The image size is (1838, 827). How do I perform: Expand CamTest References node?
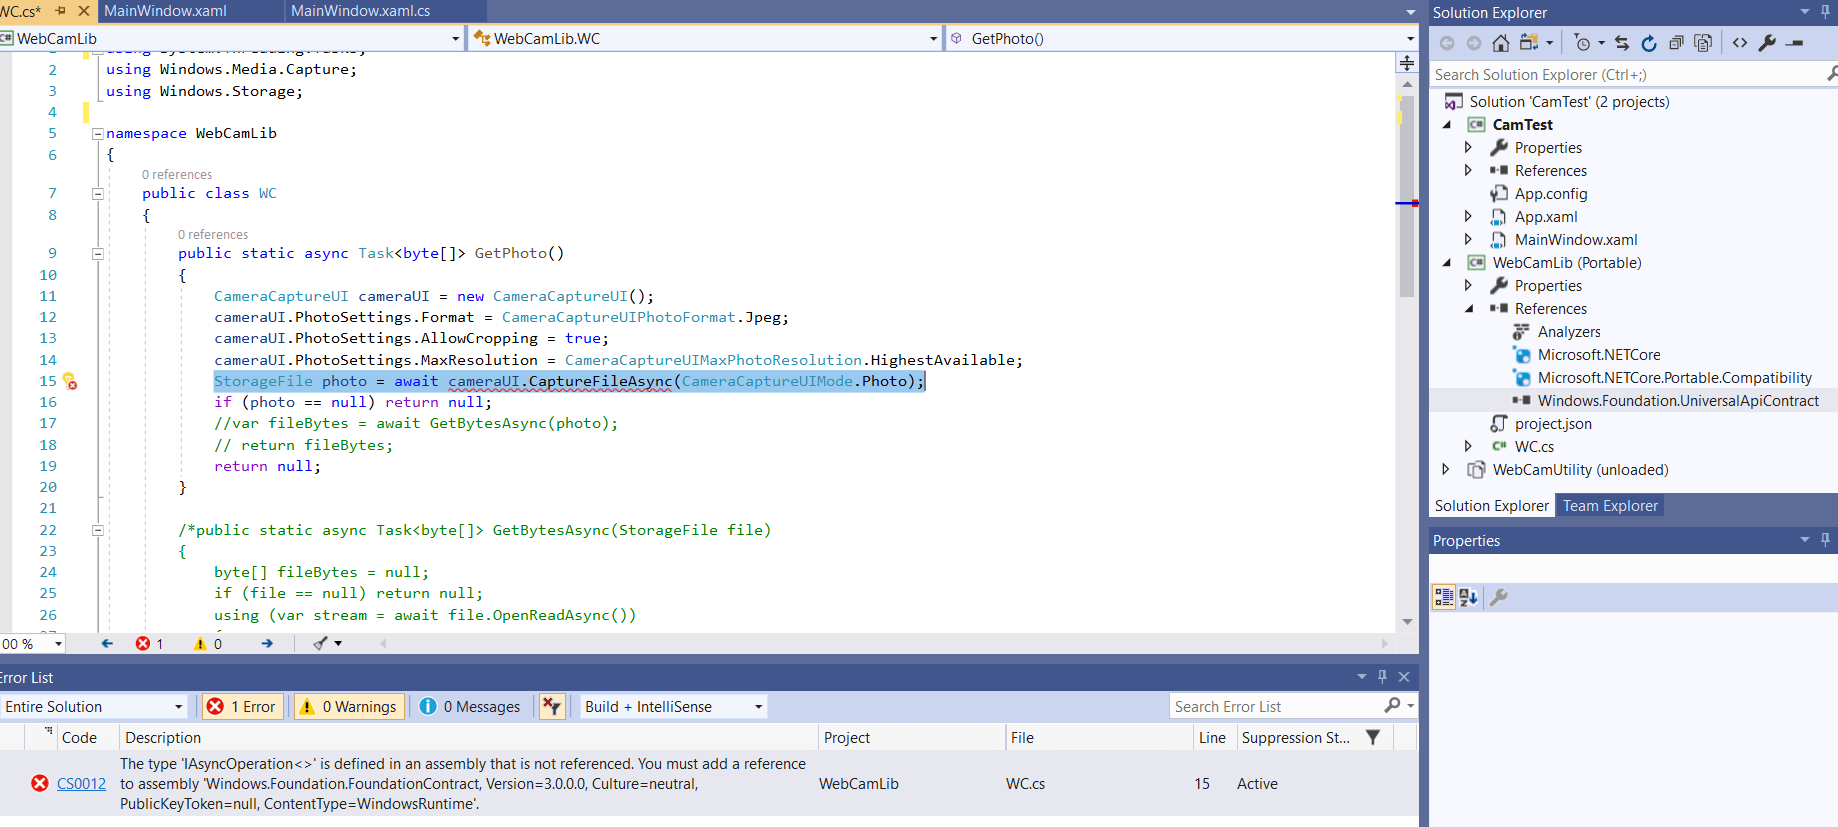click(x=1468, y=171)
